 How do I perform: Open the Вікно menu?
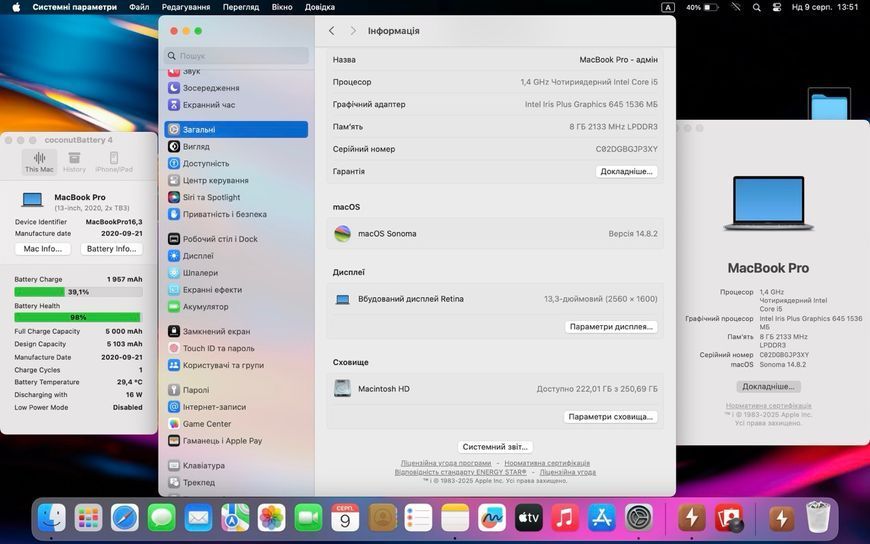click(x=282, y=7)
